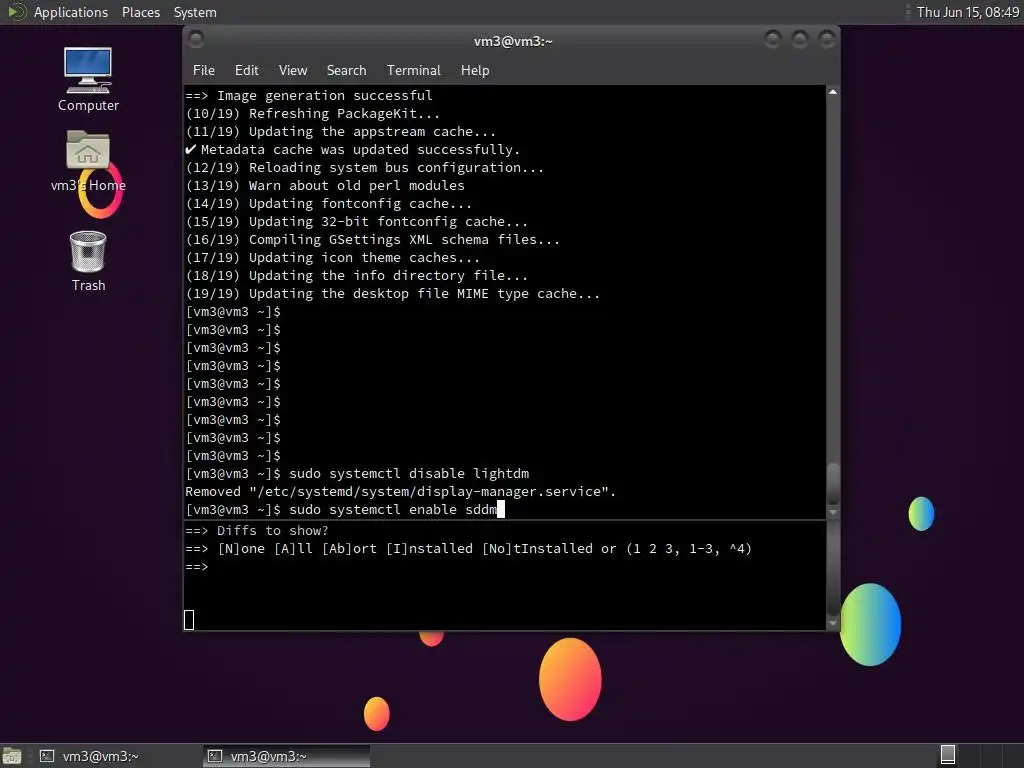The height and width of the screenshot is (768, 1024).
Task: Click the '(10/19) Refreshing PackageKit...' line
Action: coord(312,114)
